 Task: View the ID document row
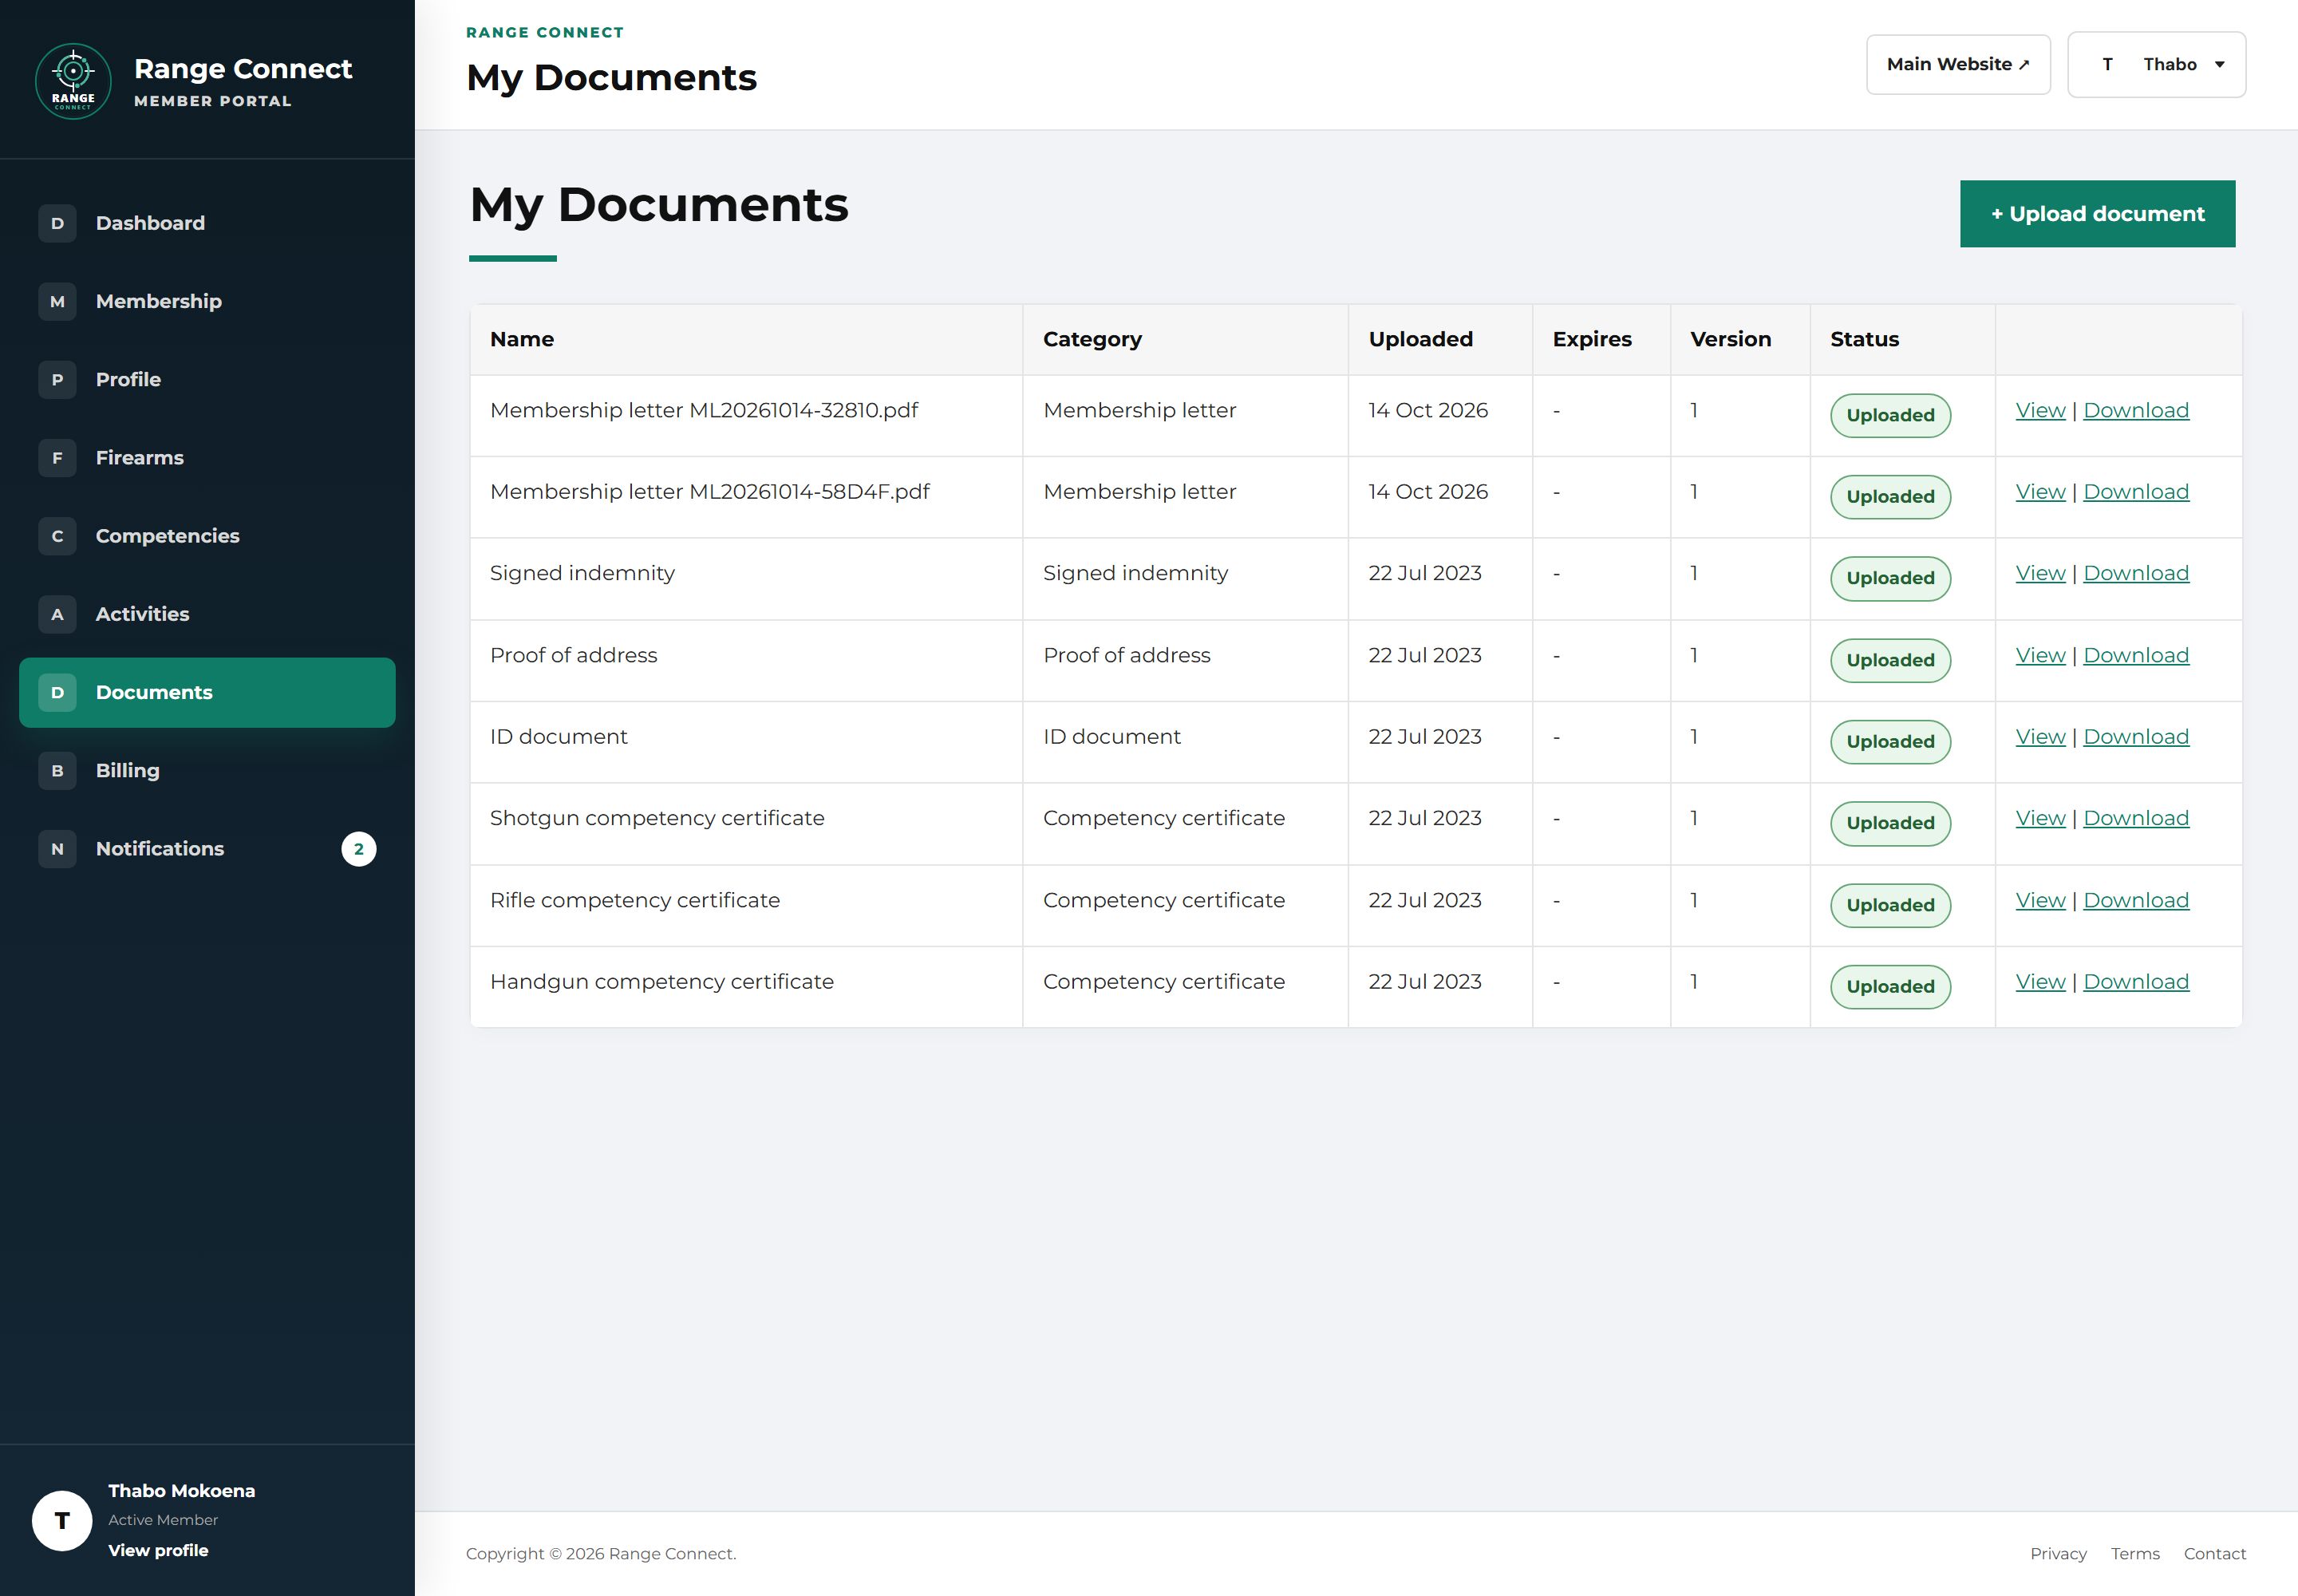point(2040,737)
